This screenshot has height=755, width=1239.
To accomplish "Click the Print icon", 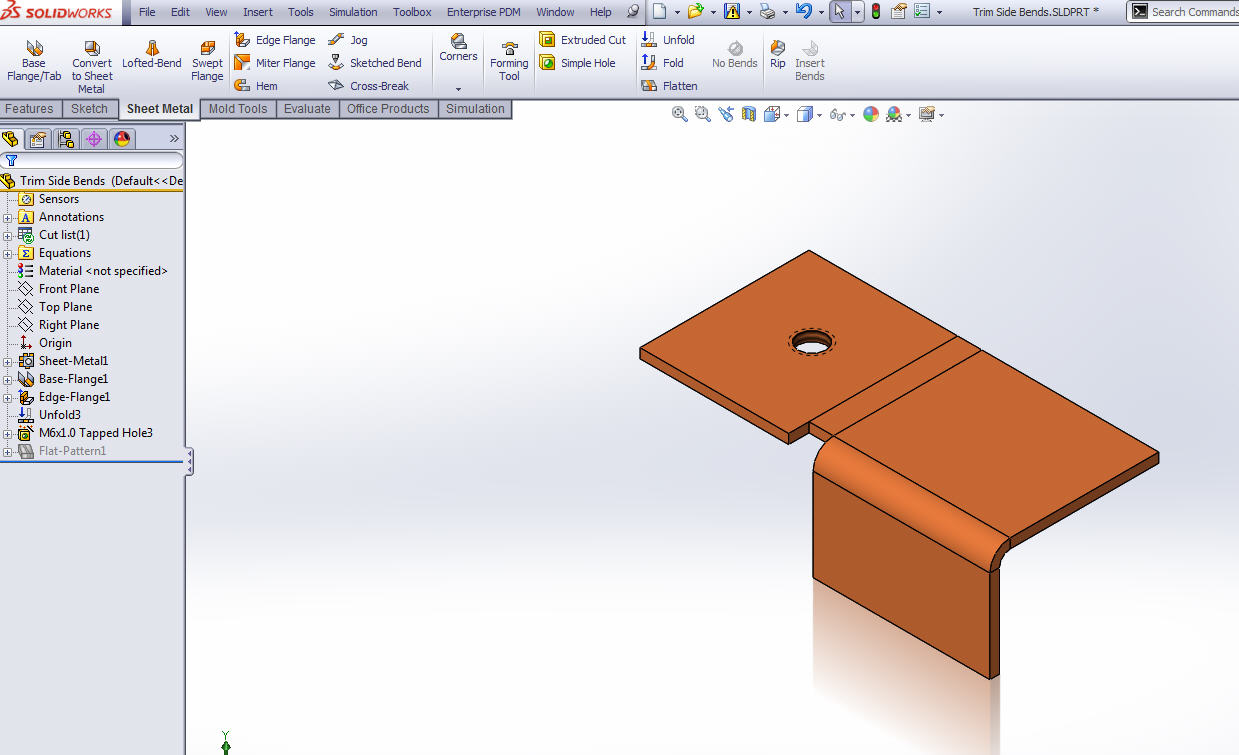I will click(766, 12).
